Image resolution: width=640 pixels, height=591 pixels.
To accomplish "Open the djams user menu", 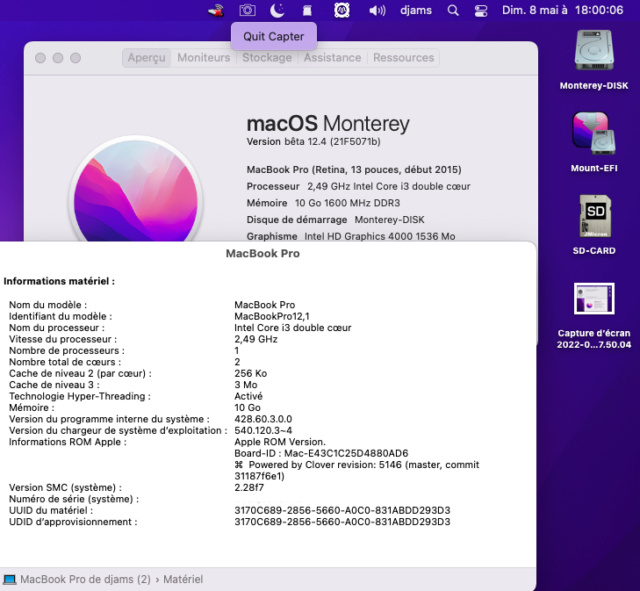I will pos(416,10).
